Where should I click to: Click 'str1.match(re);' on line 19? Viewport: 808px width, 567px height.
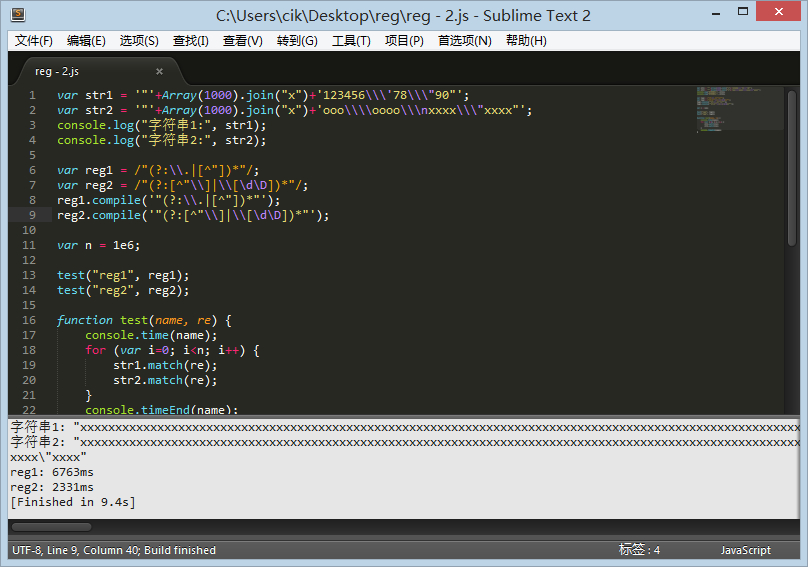165,365
